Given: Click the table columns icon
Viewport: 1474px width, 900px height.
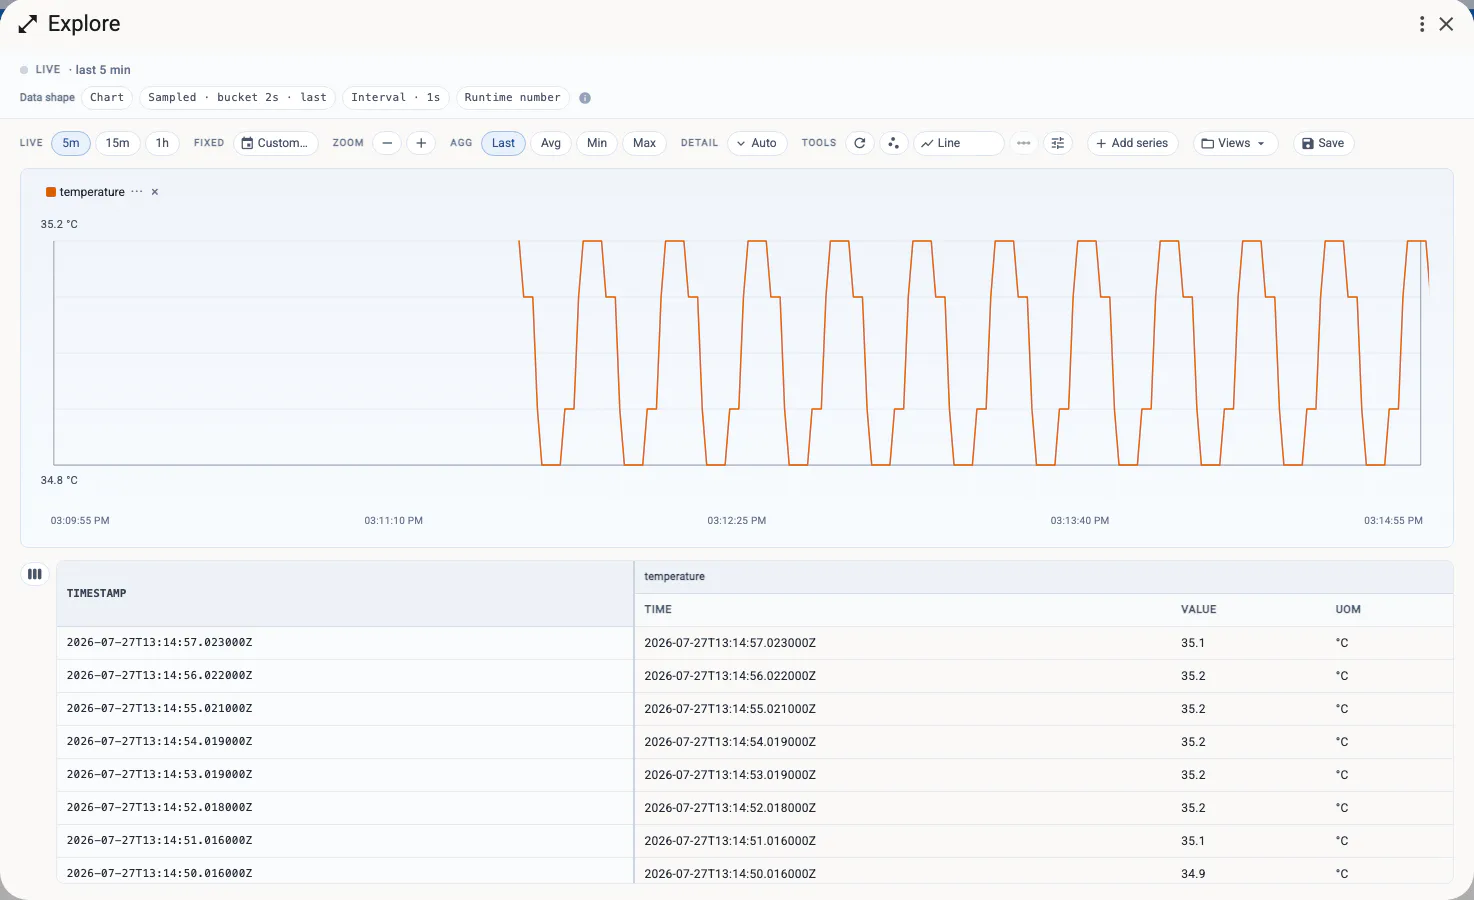Looking at the screenshot, I should [35, 574].
